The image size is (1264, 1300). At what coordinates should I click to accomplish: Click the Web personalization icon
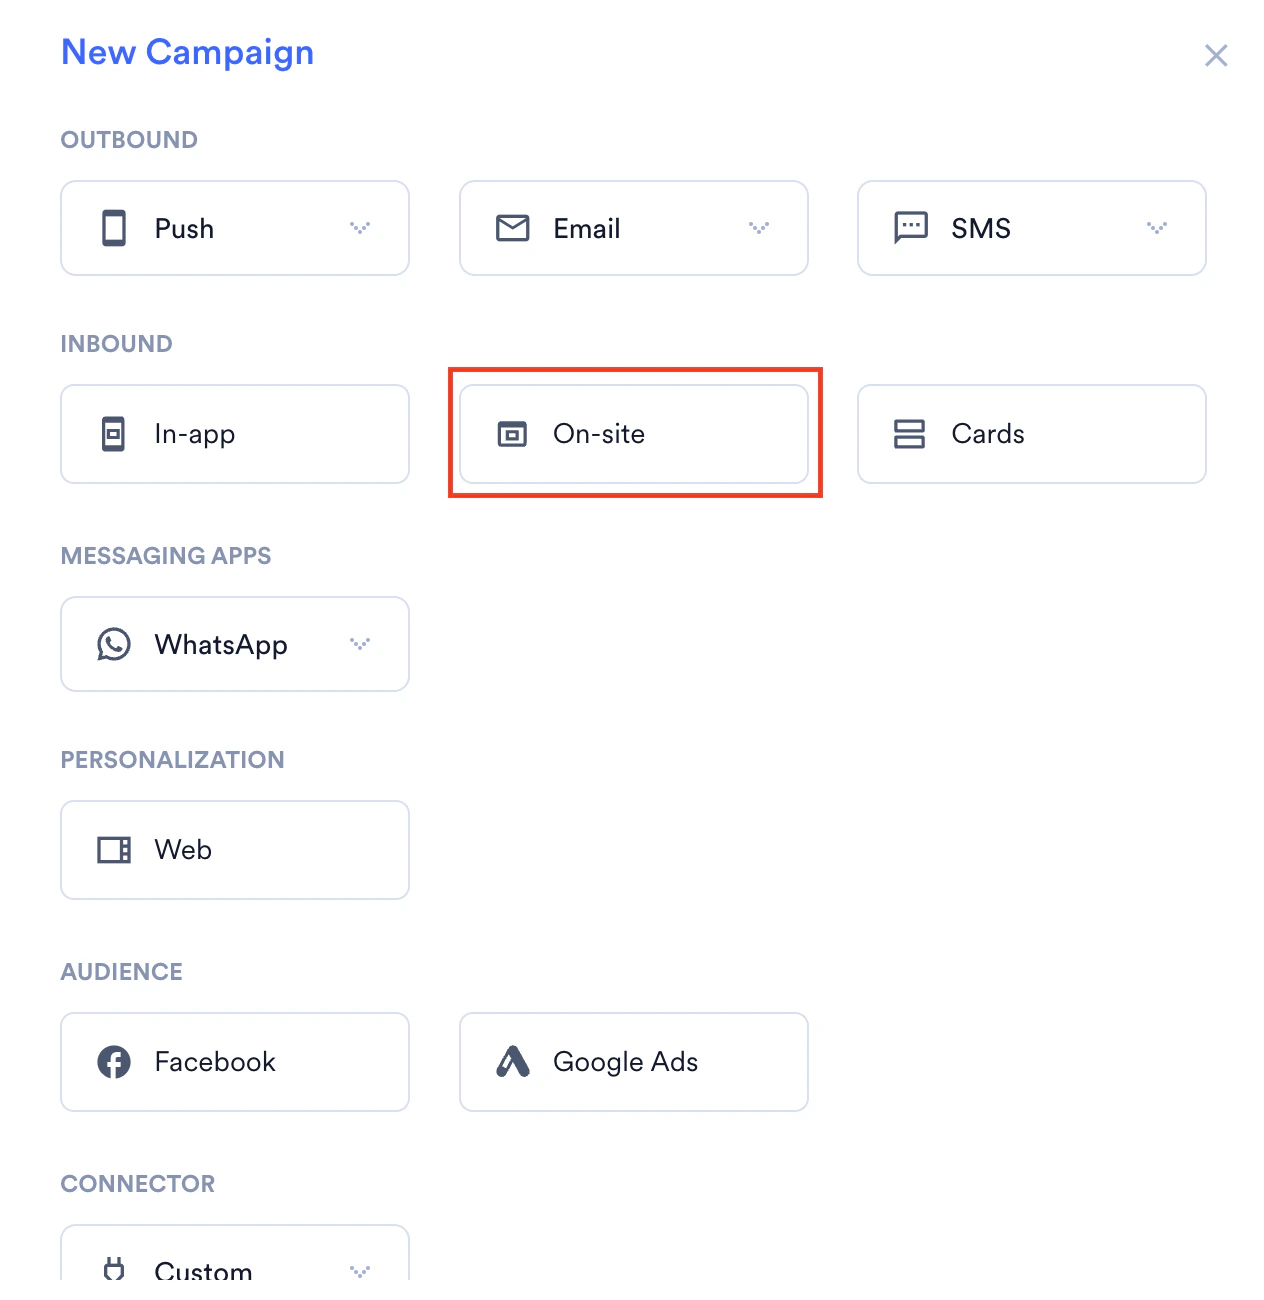(x=113, y=849)
